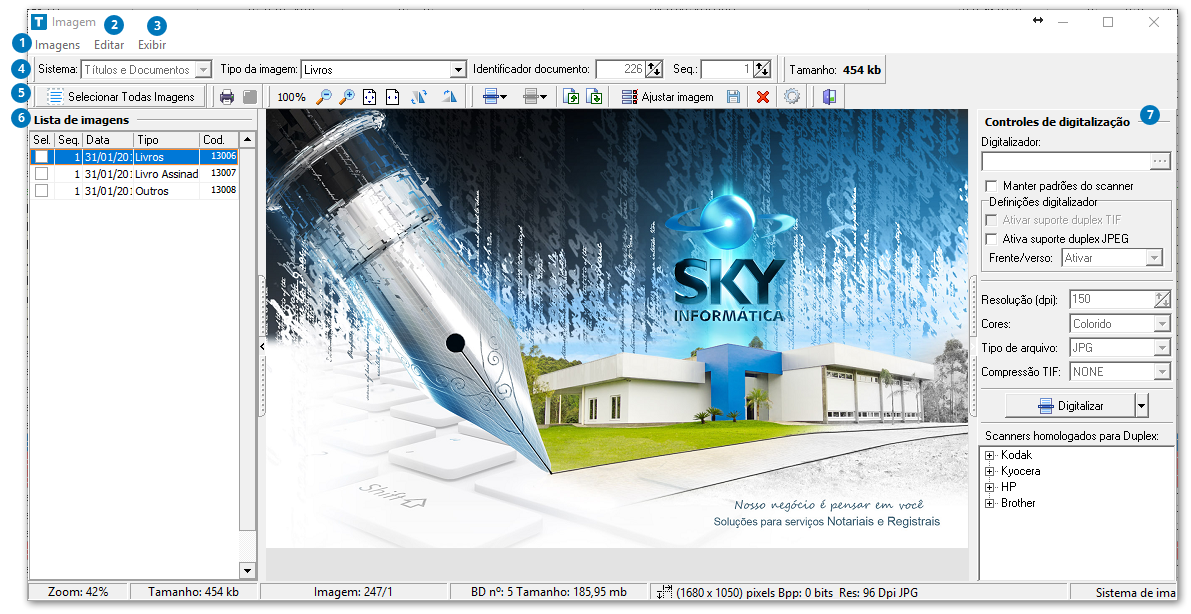Click the 100% zoom toolbar item
Image resolution: width=1191 pixels, height=614 pixels.
point(291,97)
